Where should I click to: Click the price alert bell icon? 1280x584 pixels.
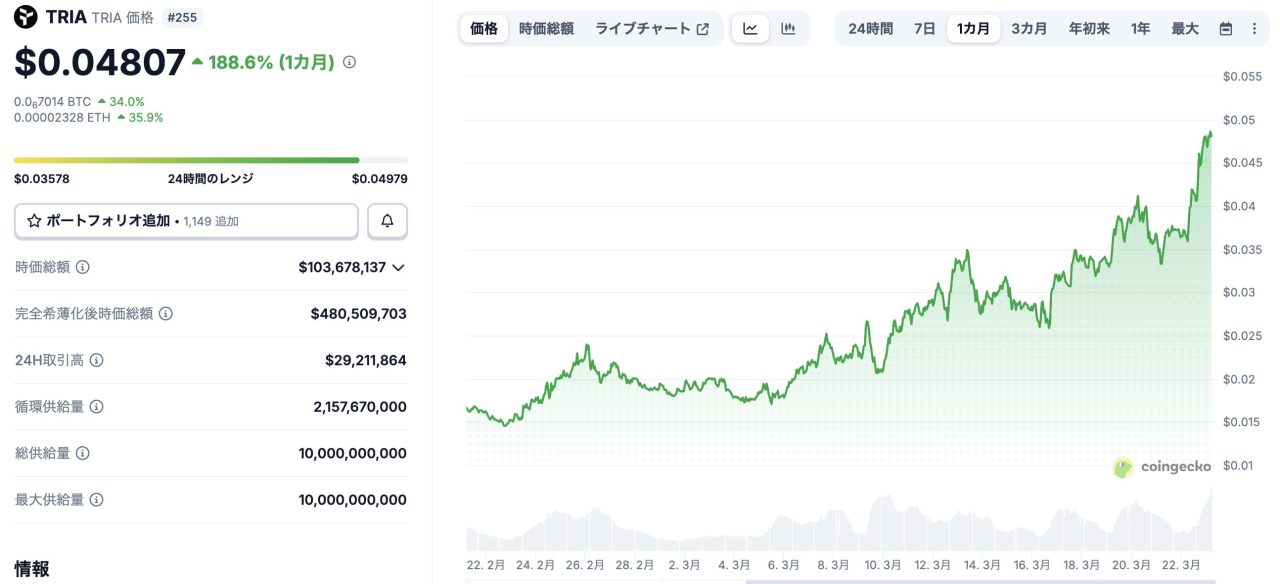tap(387, 221)
